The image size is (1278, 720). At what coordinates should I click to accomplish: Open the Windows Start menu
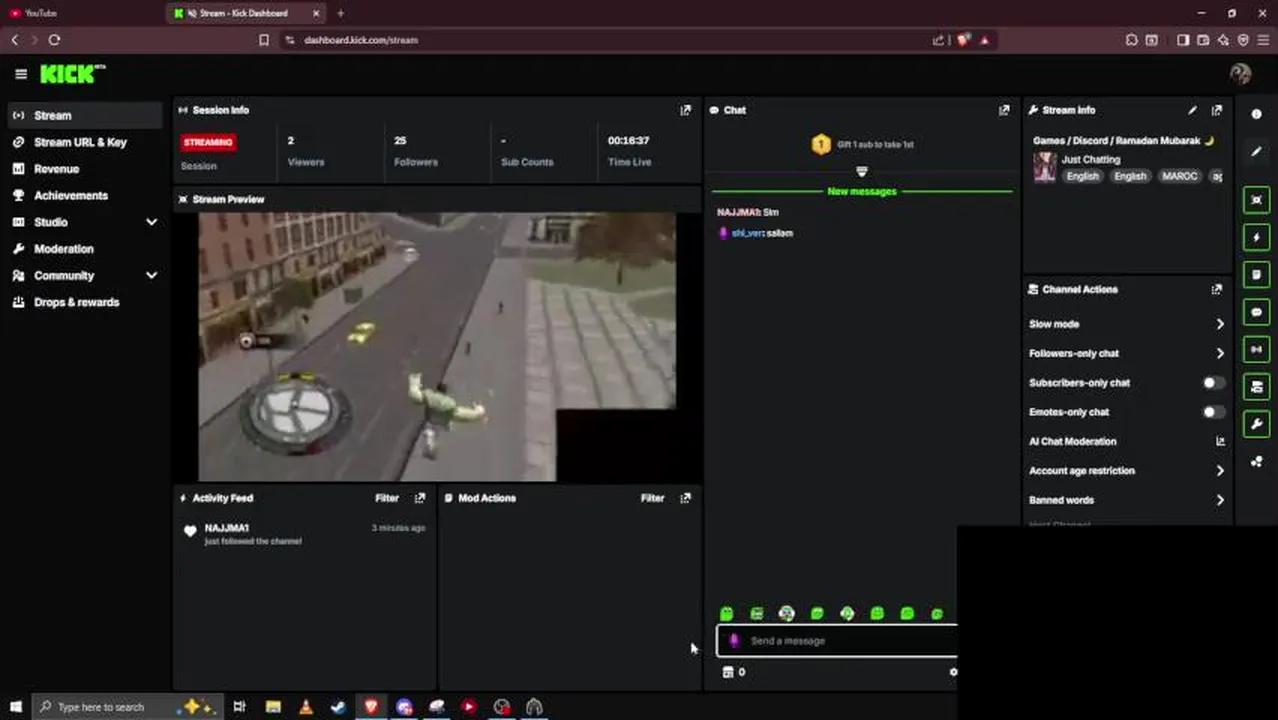(x=15, y=707)
